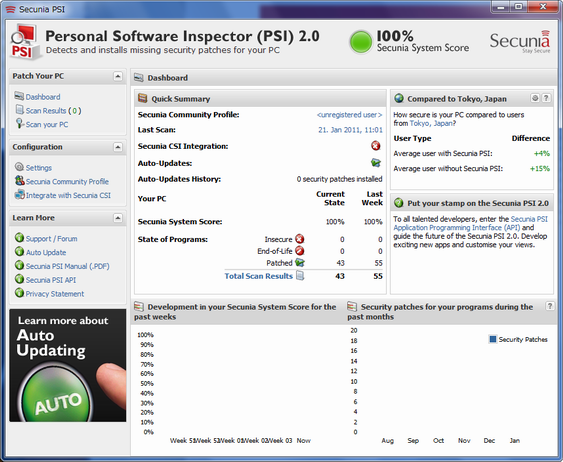Close the Secunia PSI window
This screenshot has width=563, height=462.
pos(543,7)
